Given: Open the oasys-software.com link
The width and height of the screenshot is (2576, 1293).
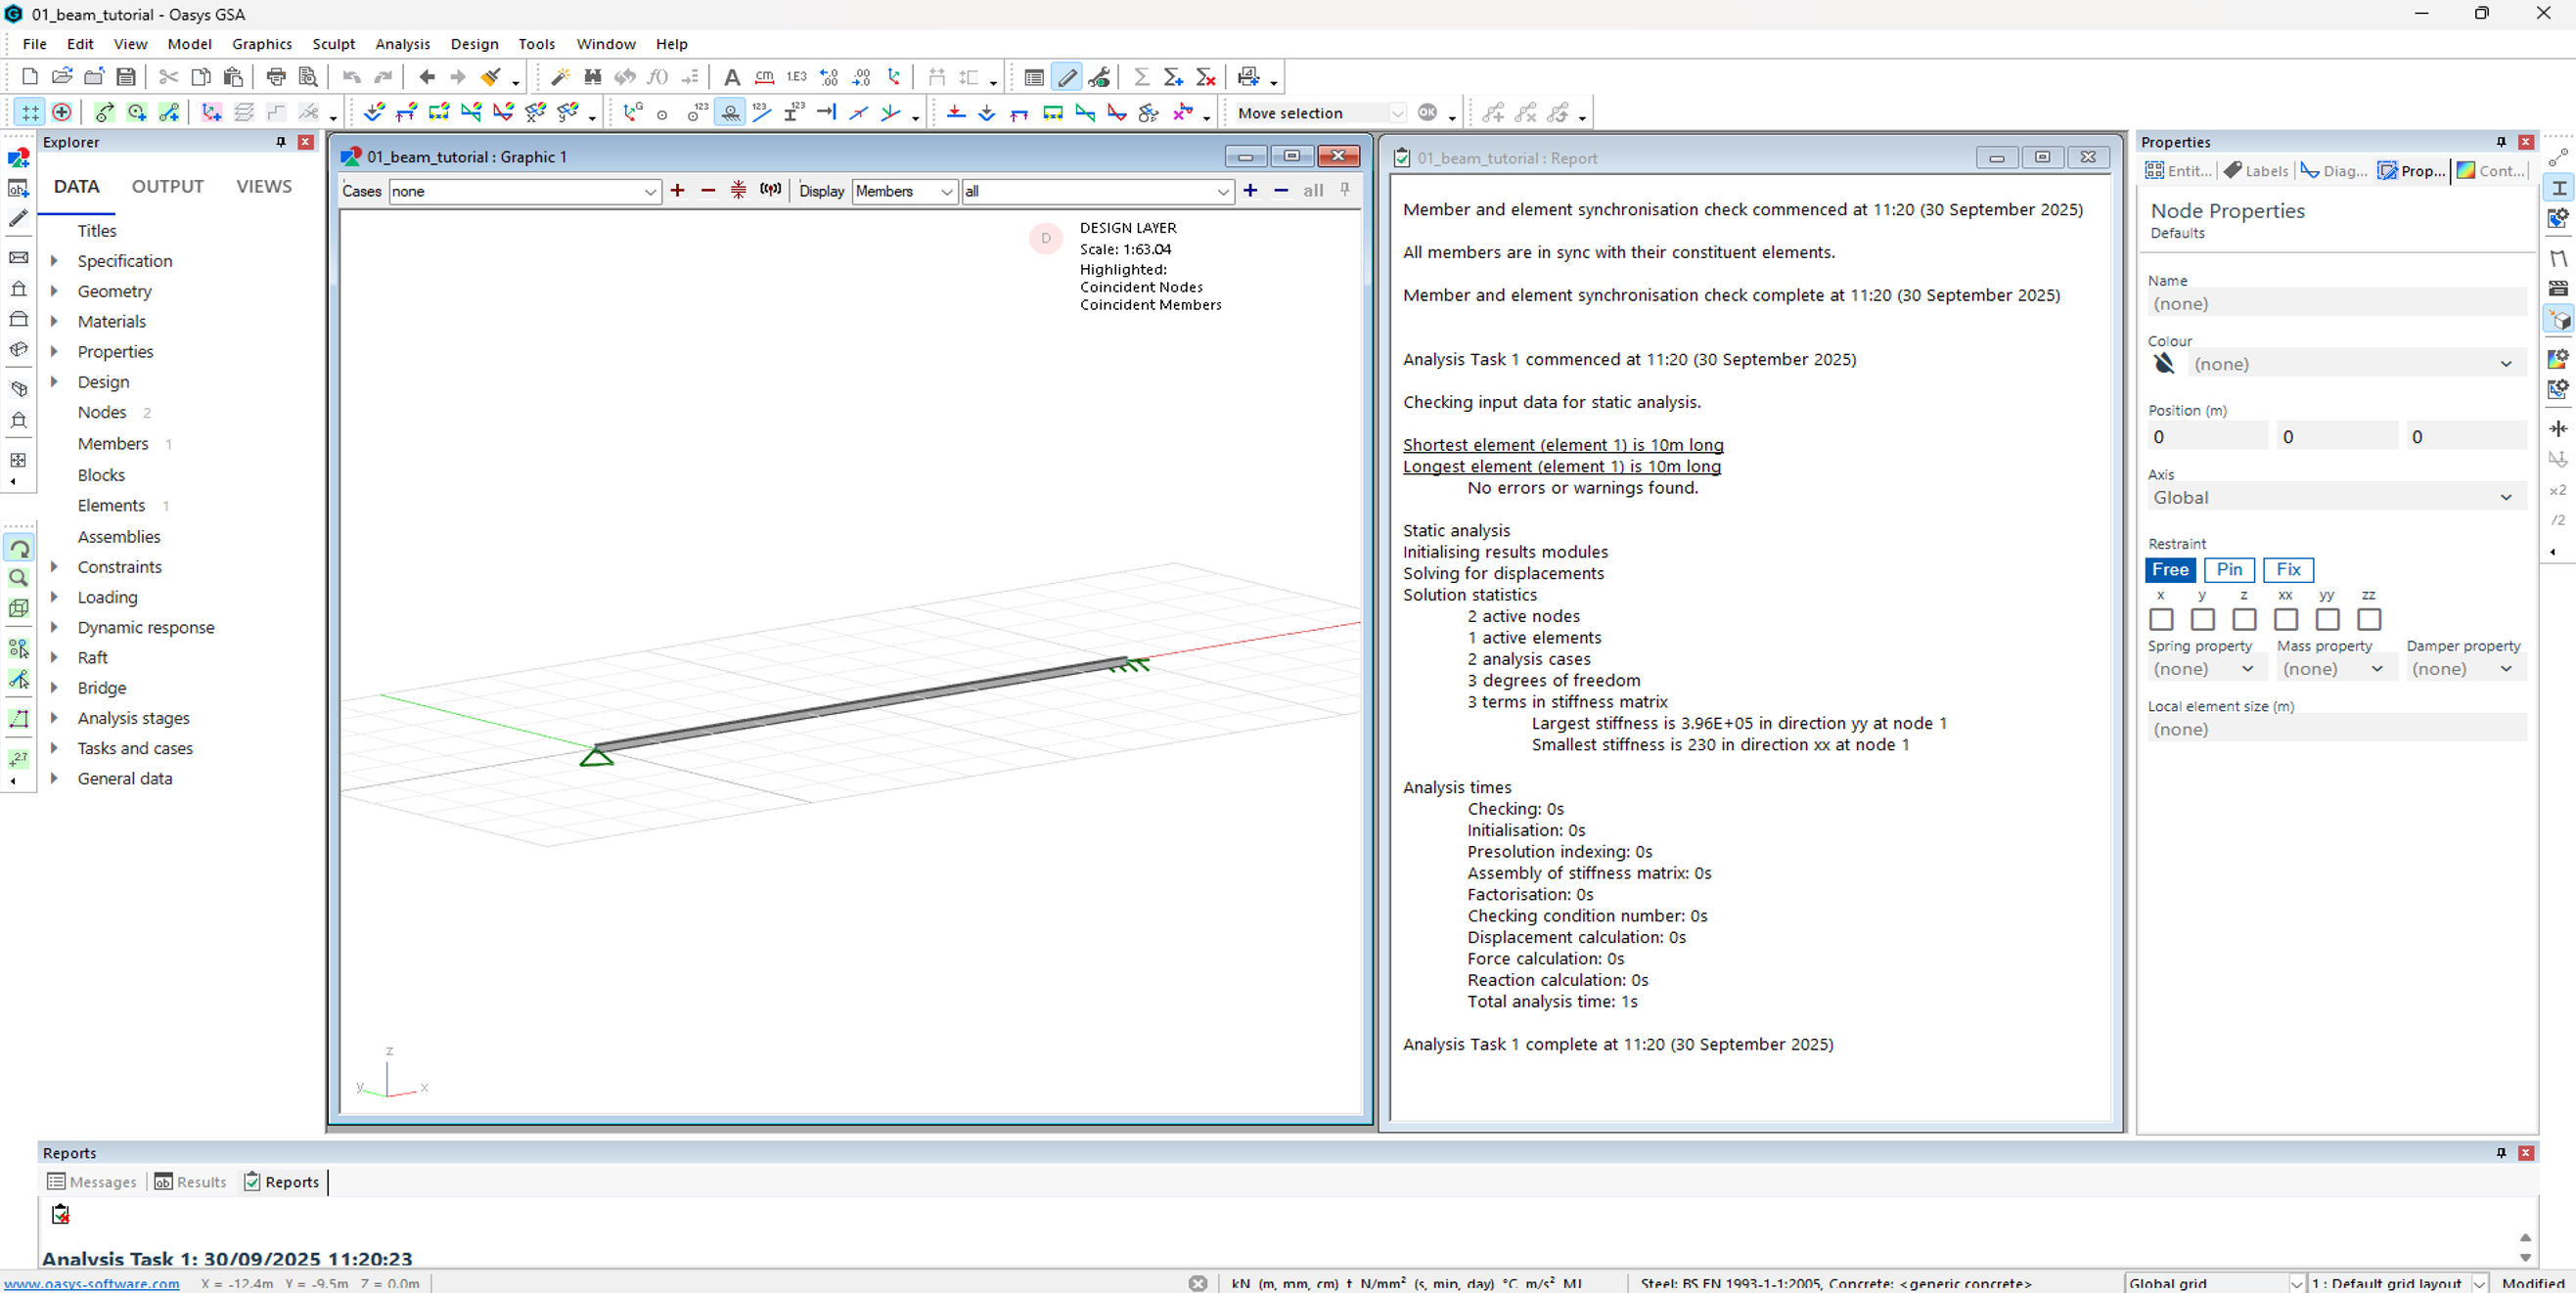Looking at the screenshot, I should point(92,1283).
